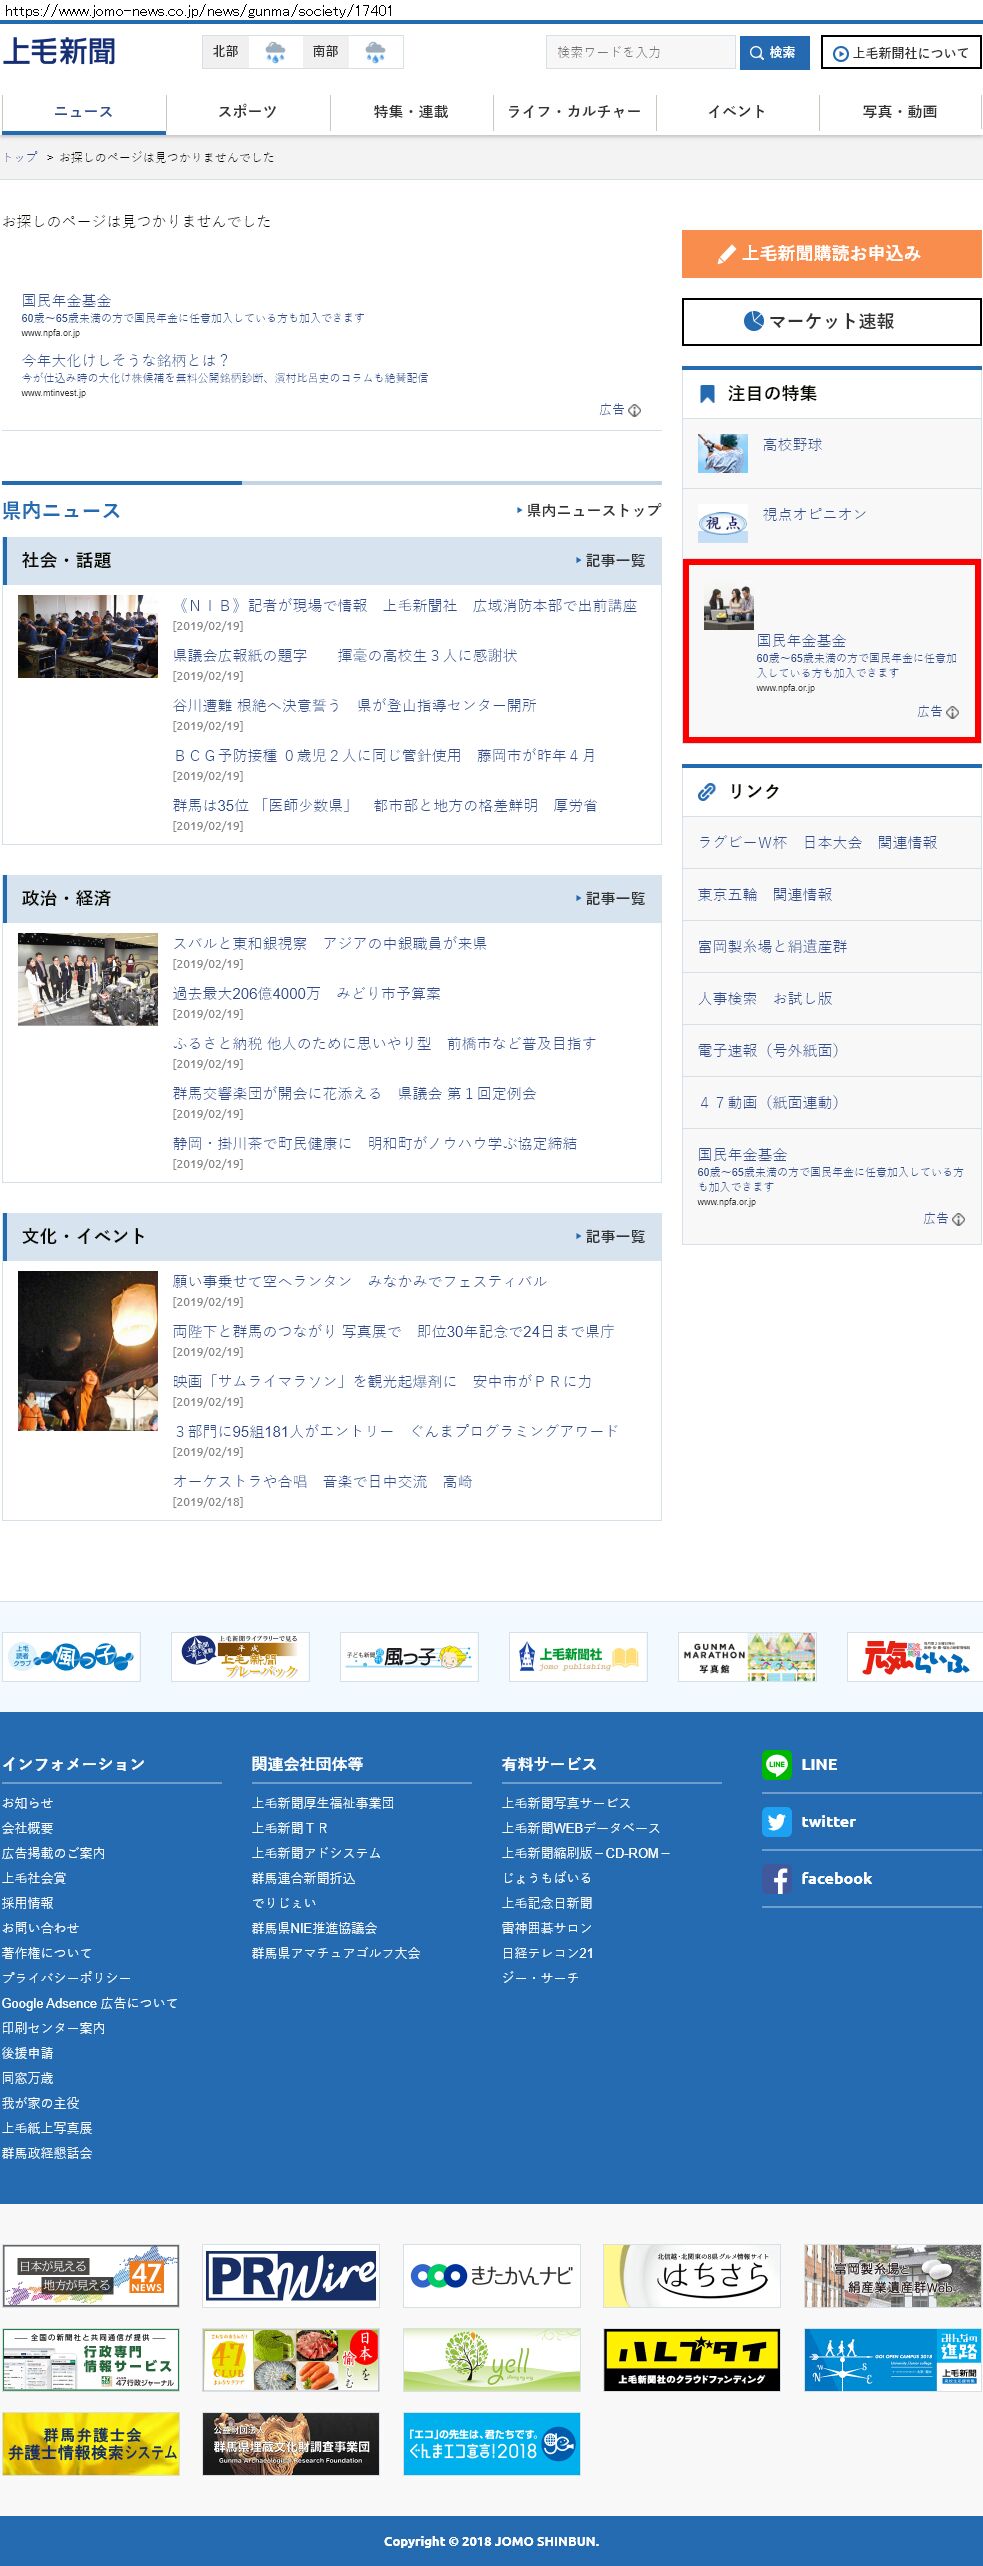Open 上毛新聞社について link
The image size is (983, 2566).
coord(901,53)
